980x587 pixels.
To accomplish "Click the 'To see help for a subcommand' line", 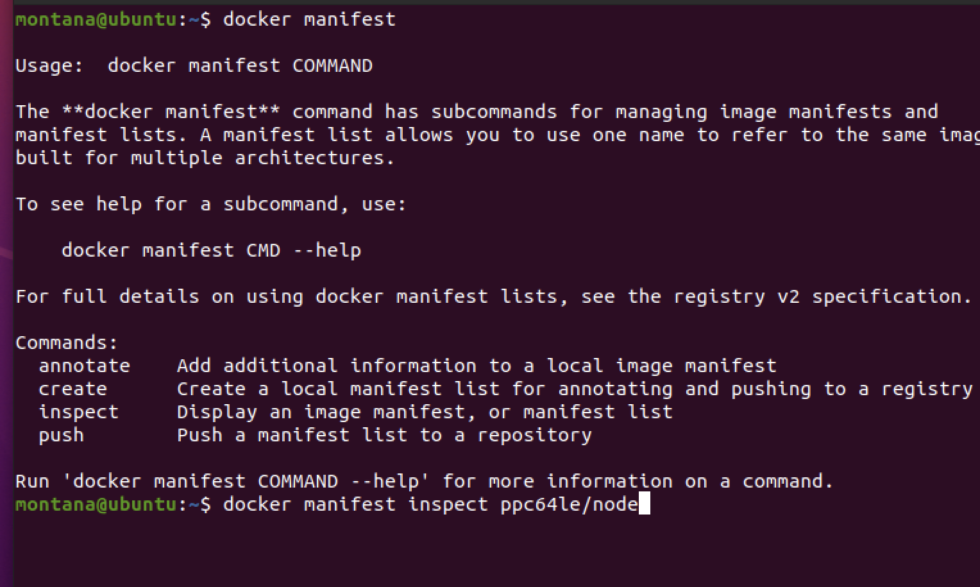I will [211, 204].
